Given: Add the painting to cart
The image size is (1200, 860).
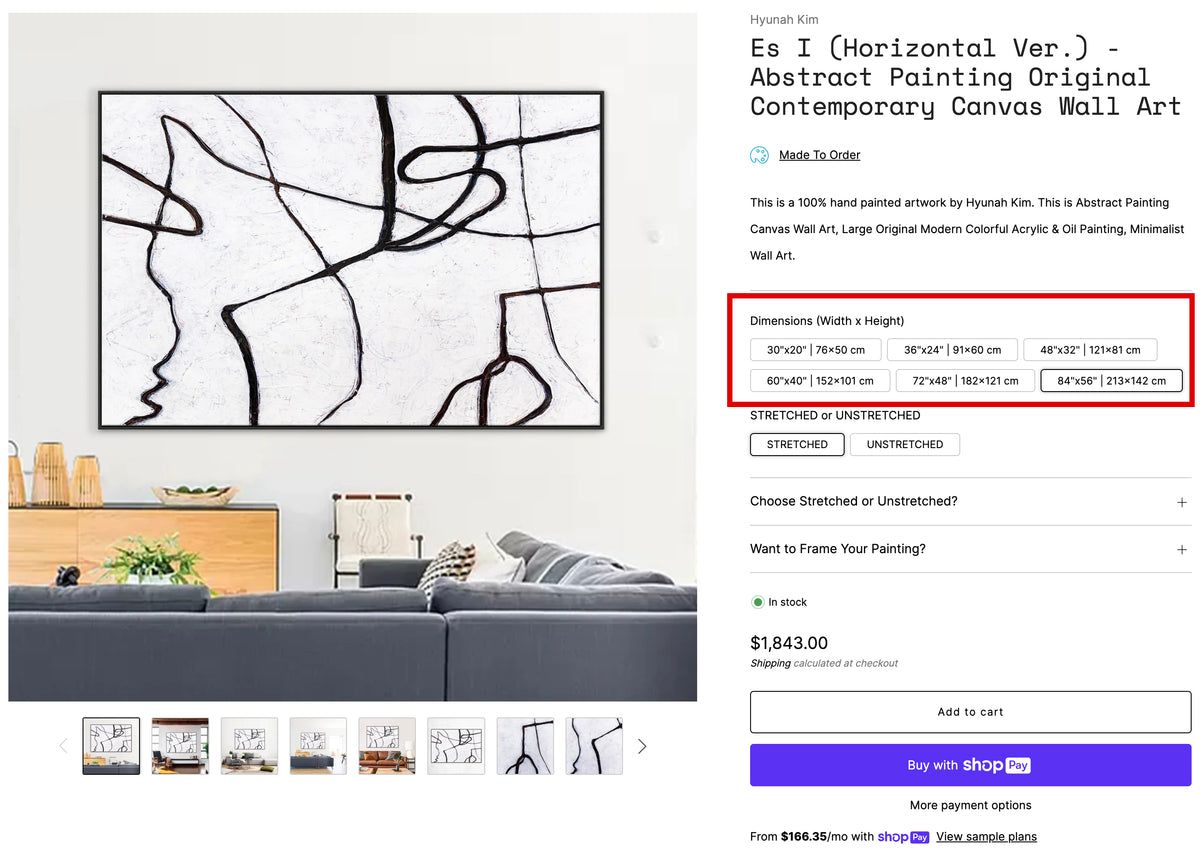Looking at the screenshot, I should pyautogui.click(x=970, y=712).
